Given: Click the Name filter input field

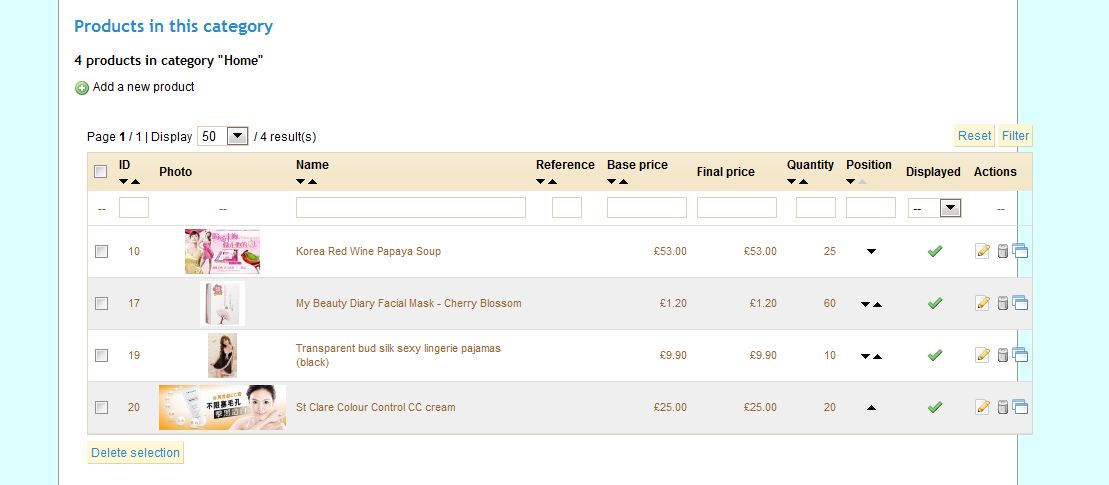Looking at the screenshot, I should (411, 208).
